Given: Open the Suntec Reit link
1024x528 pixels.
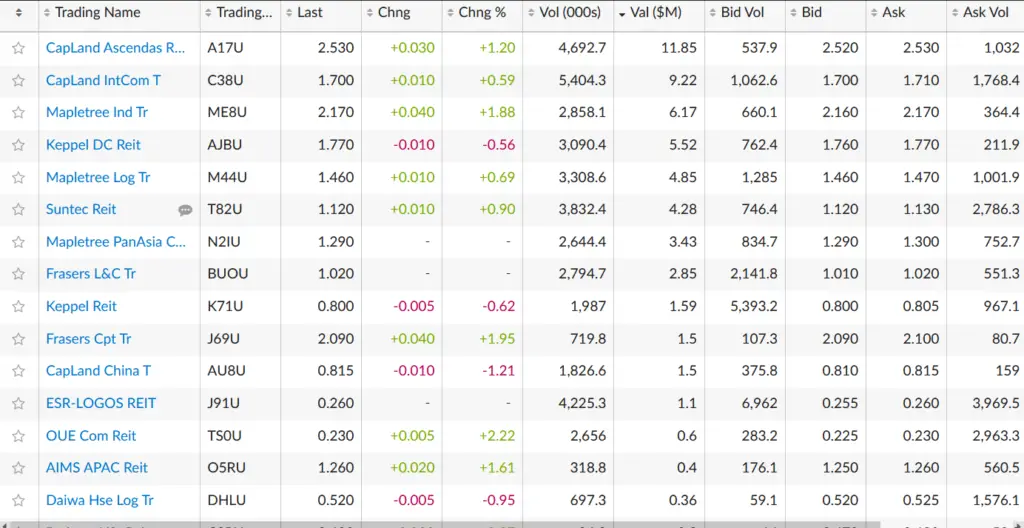Looking at the screenshot, I should coord(81,209).
